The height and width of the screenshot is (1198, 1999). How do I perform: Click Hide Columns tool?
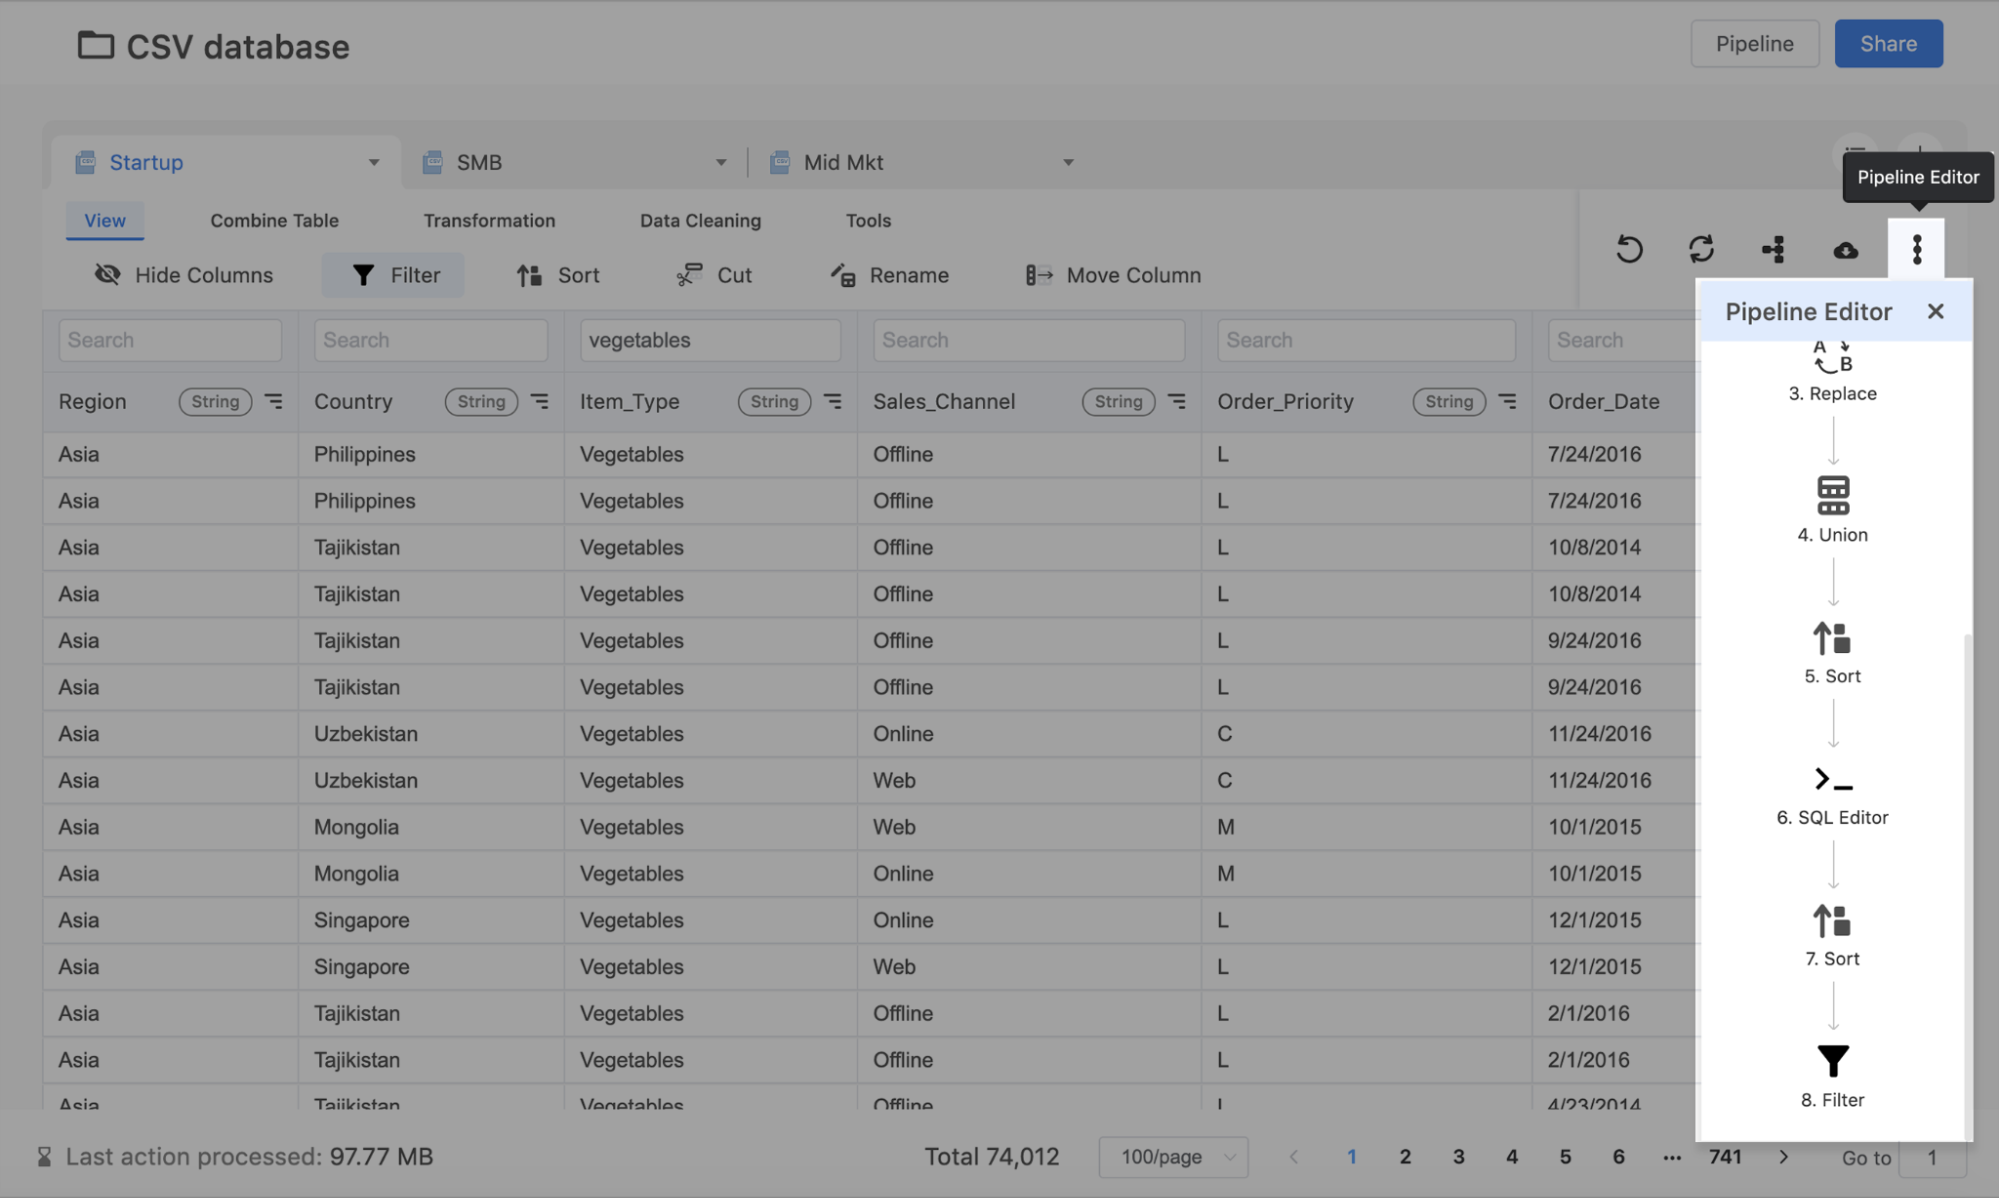183,275
